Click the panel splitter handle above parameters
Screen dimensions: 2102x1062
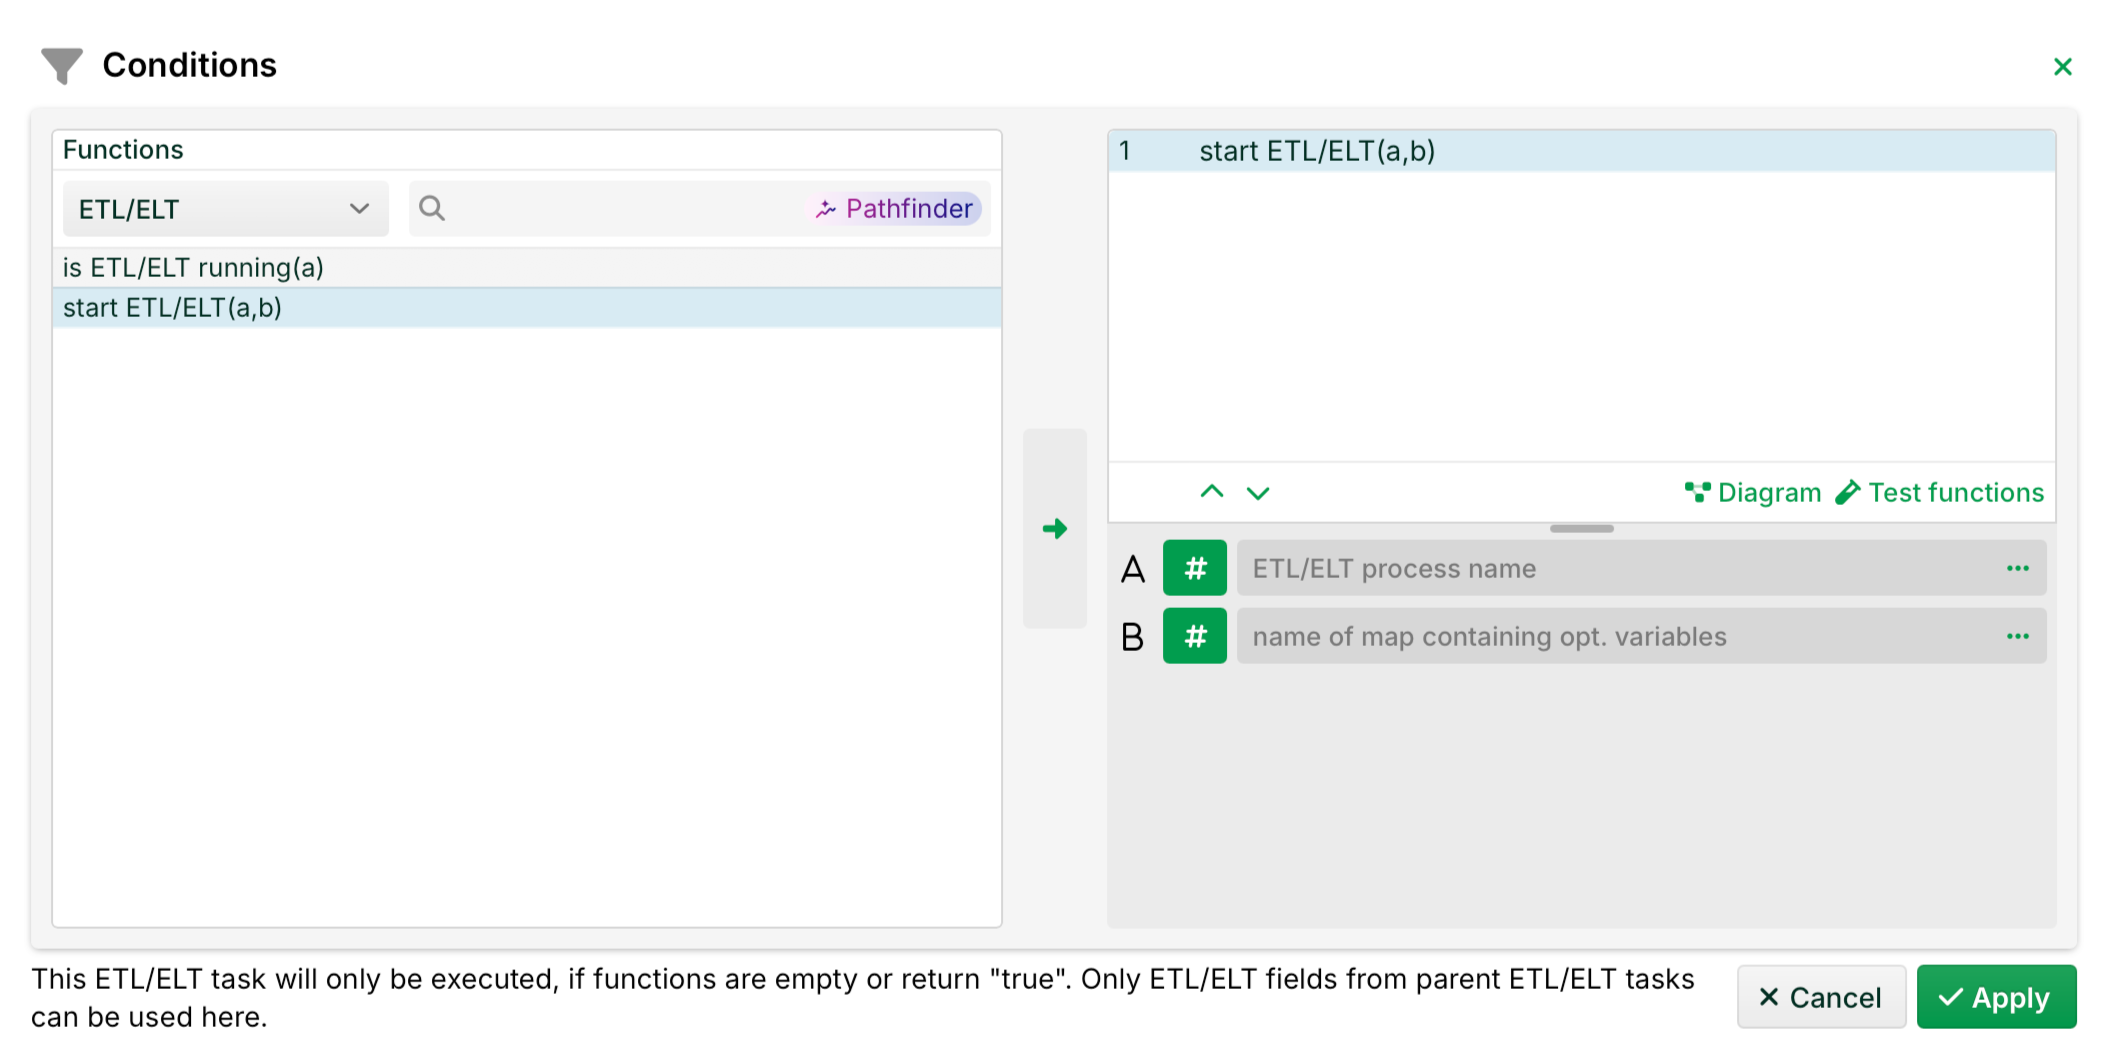pos(1581,528)
